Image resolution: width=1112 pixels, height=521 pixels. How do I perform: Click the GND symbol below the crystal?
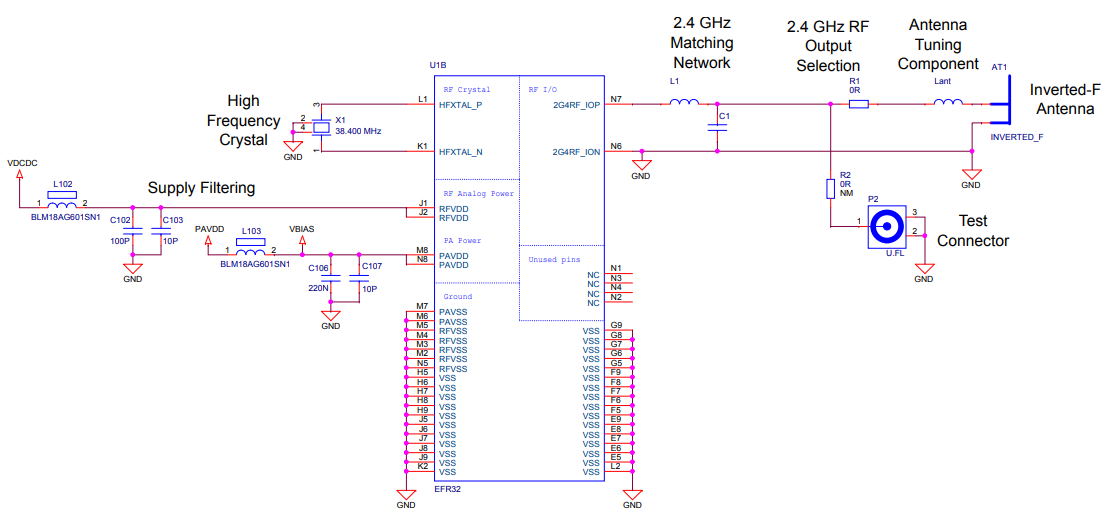tap(293, 145)
